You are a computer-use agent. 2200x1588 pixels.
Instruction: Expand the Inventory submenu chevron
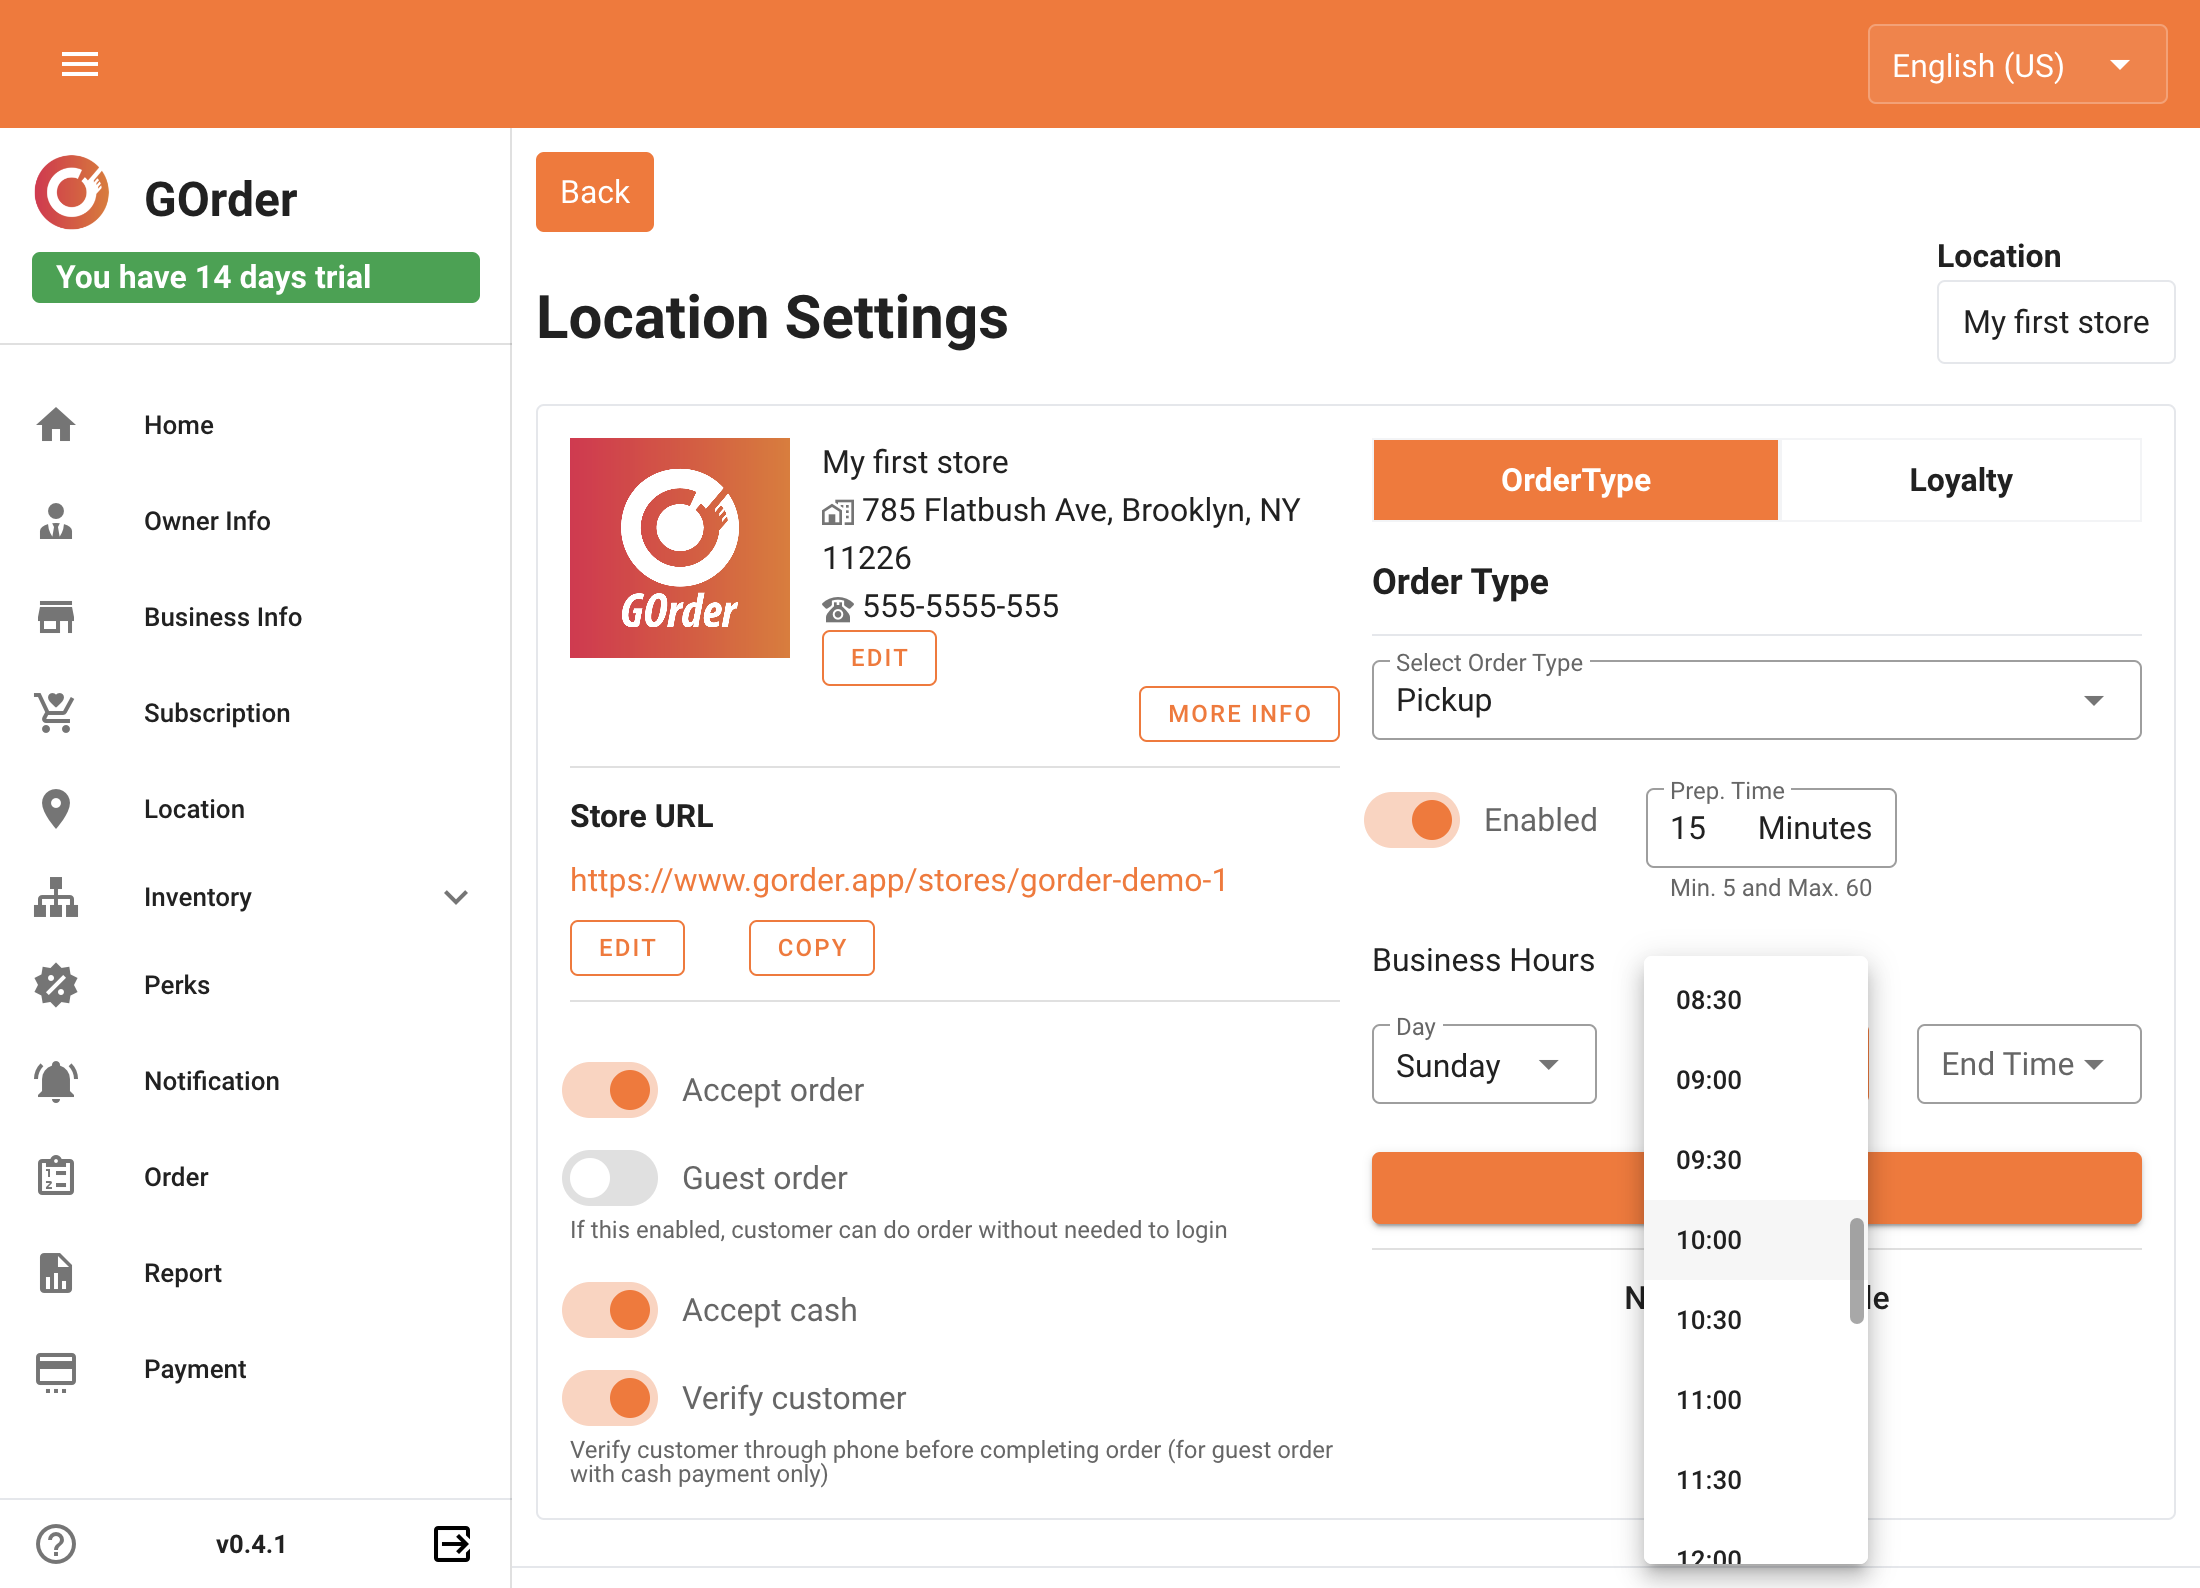(456, 897)
